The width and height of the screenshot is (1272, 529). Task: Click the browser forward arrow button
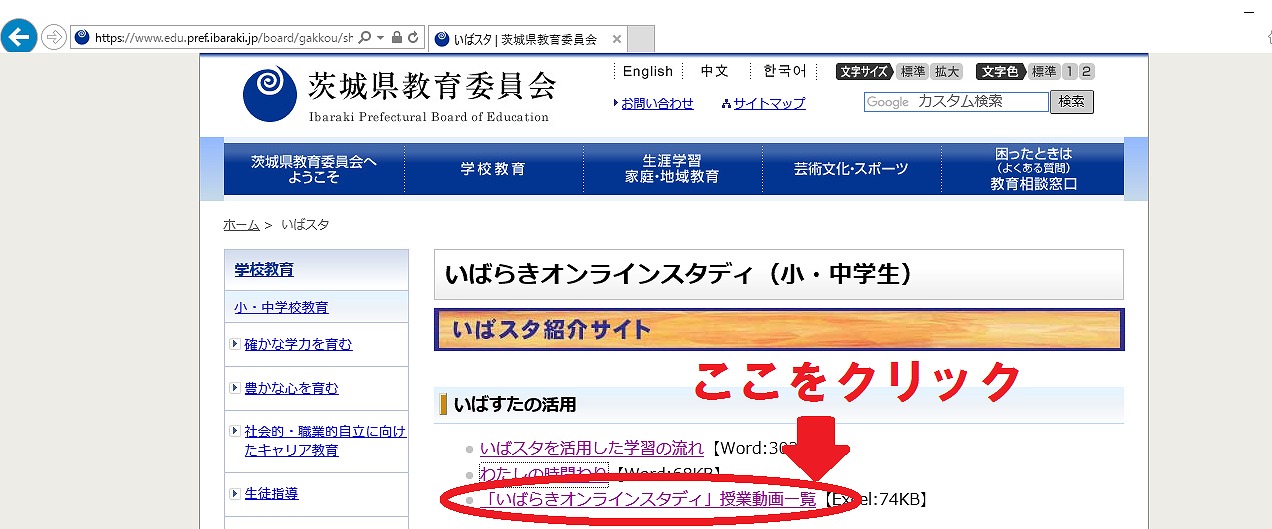(54, 37)
